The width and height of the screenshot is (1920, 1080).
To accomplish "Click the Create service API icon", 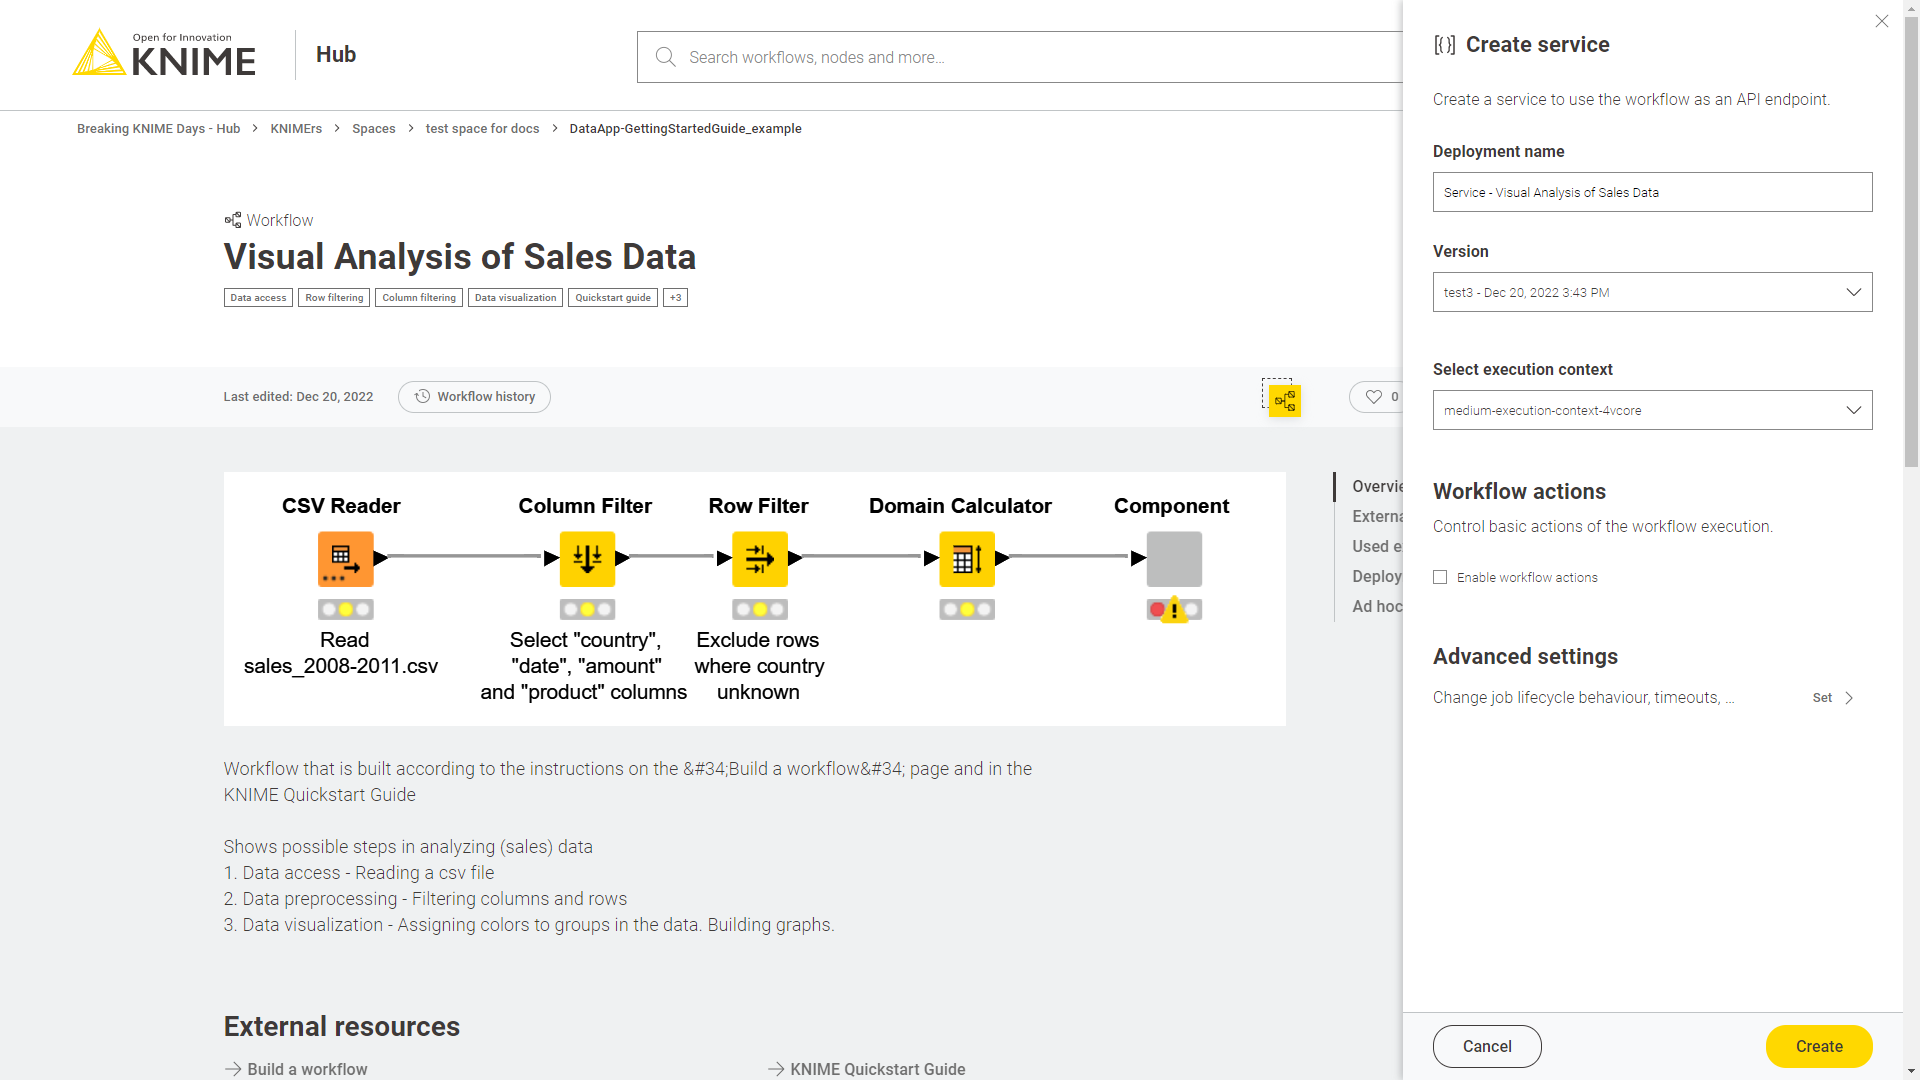I will [1444, 45].
